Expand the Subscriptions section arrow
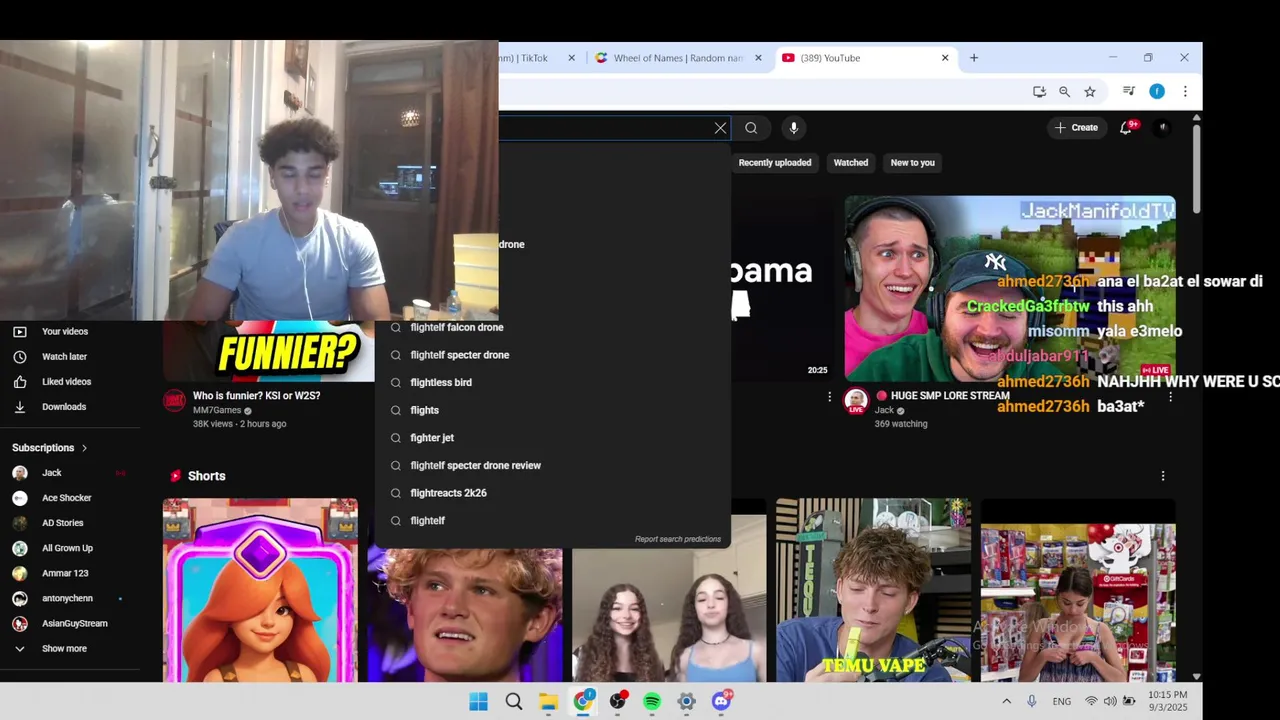Screen dimensions: 1280x720 point(84,448)
